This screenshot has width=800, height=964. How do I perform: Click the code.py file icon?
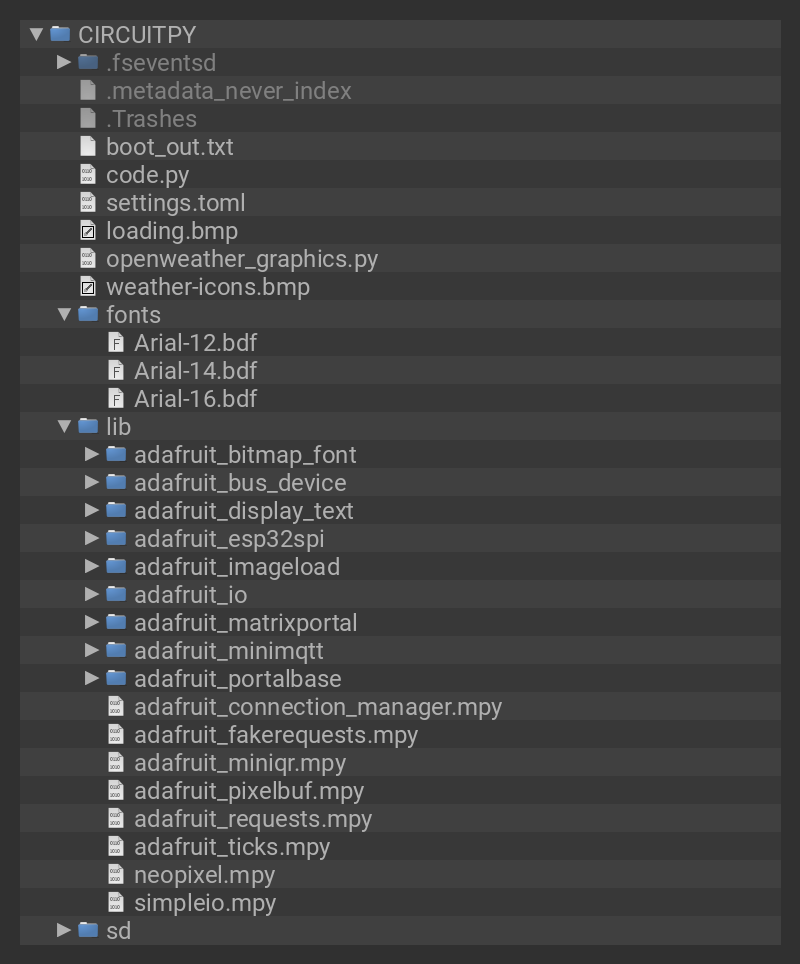[x=88, y=175]
